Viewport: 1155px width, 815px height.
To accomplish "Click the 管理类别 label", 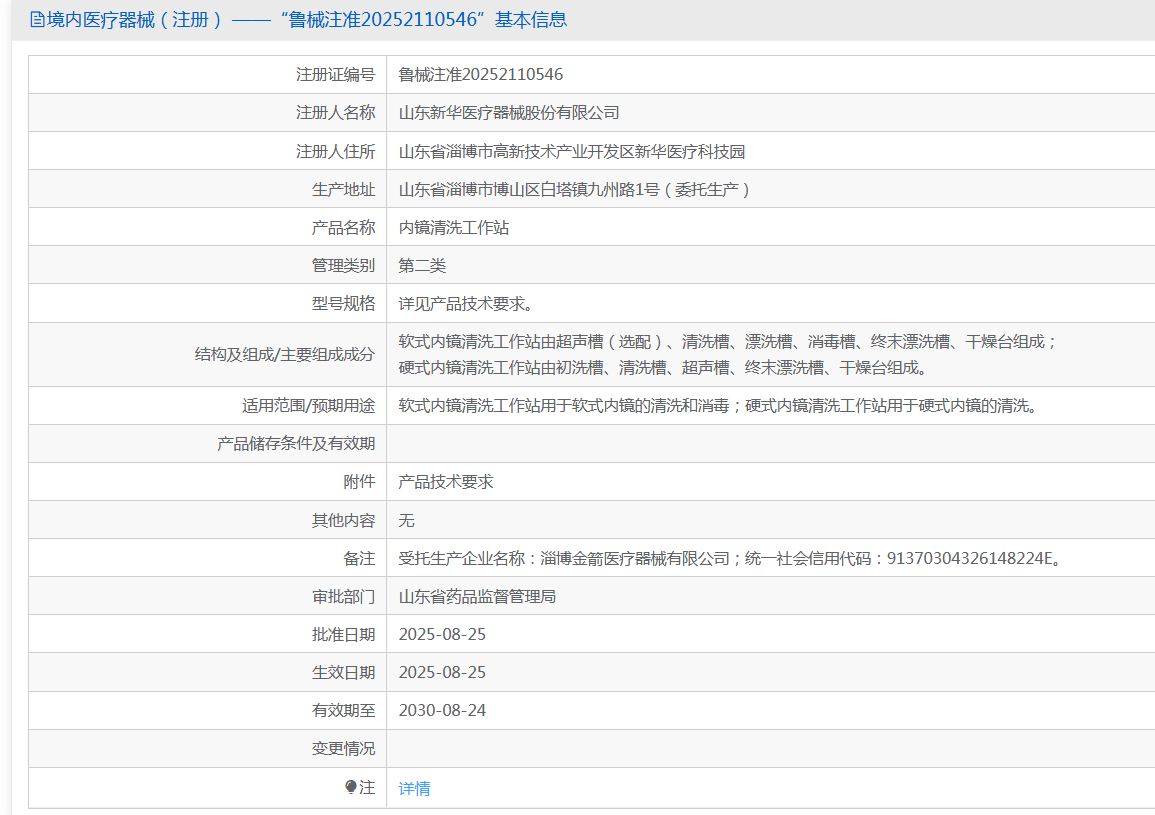I will [343, 265].
